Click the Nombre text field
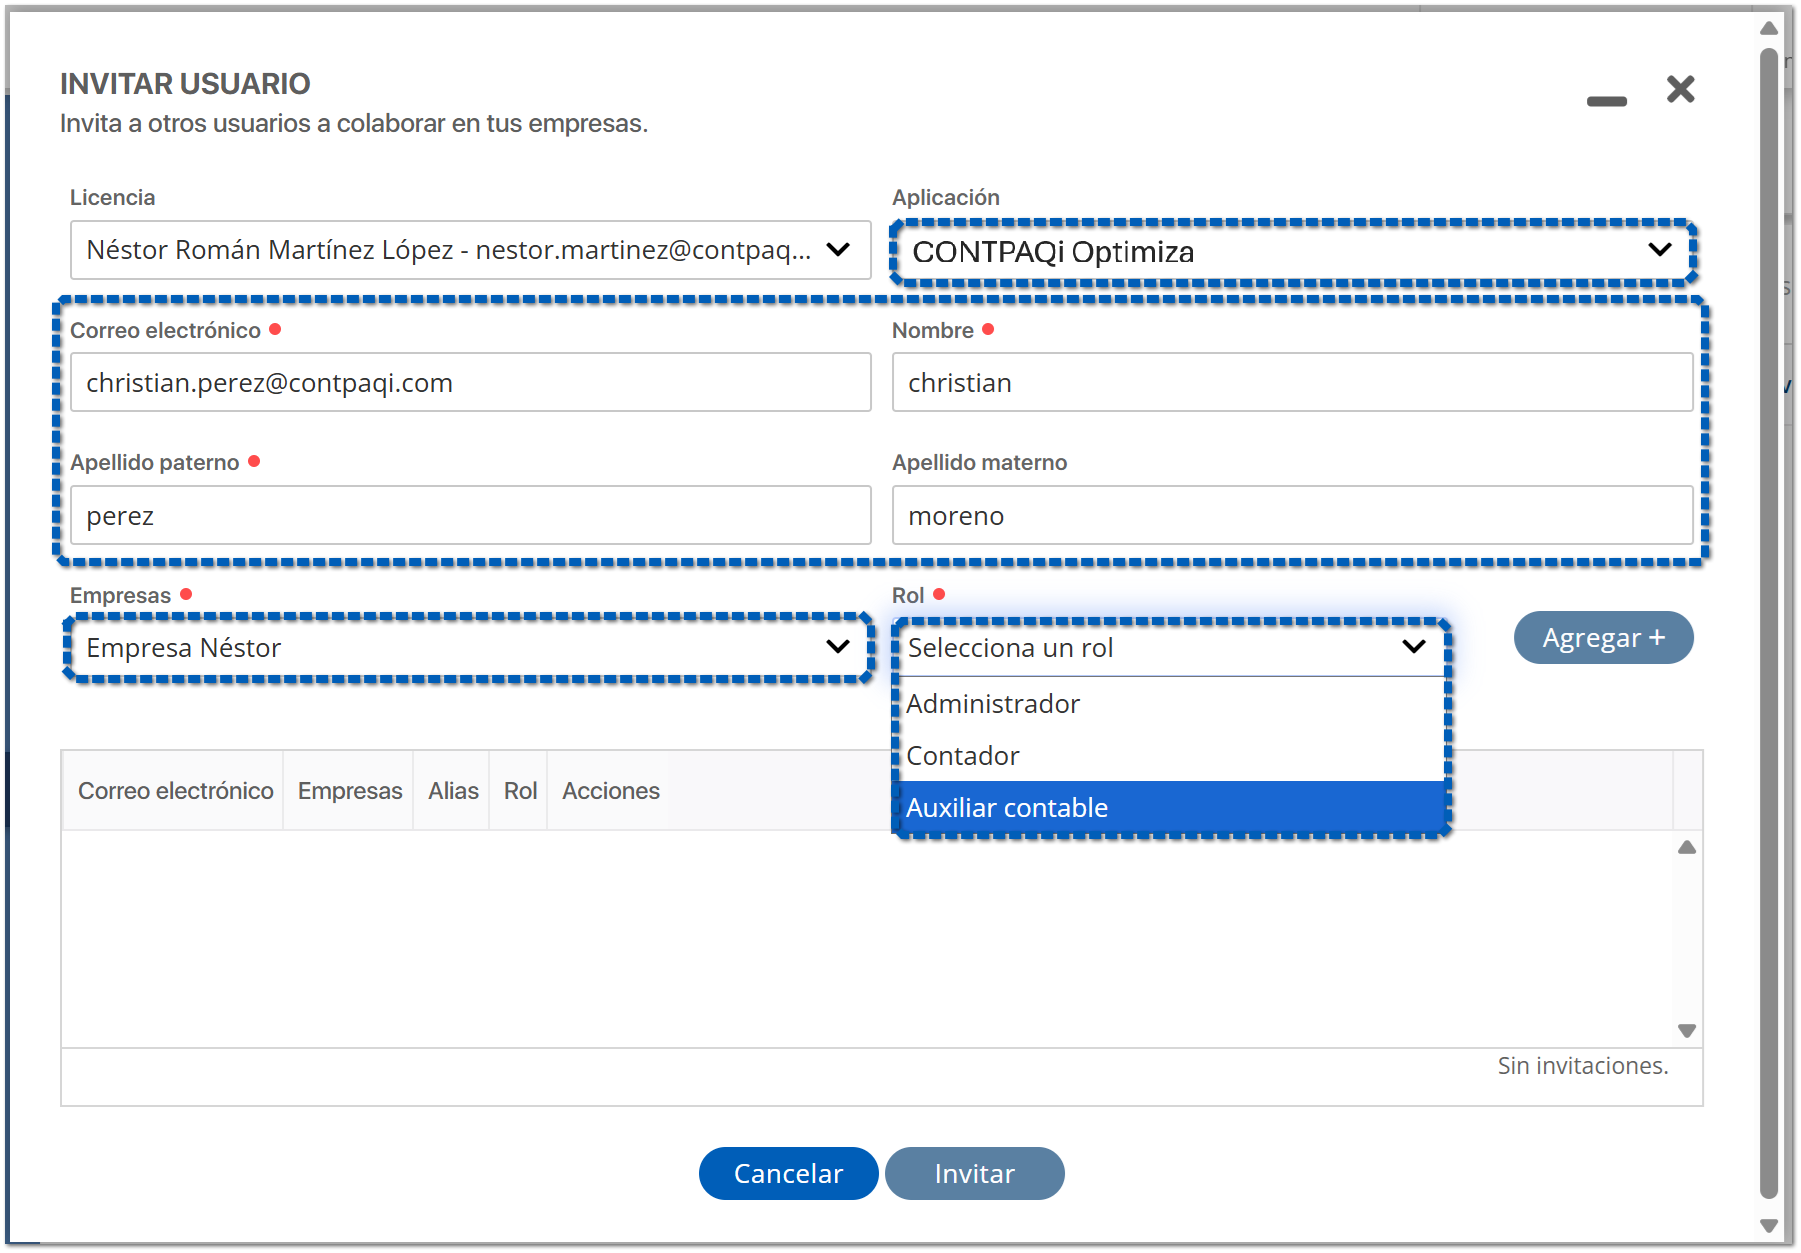The width and height of the screenshot is (1801, 1253). (1291, 383)
